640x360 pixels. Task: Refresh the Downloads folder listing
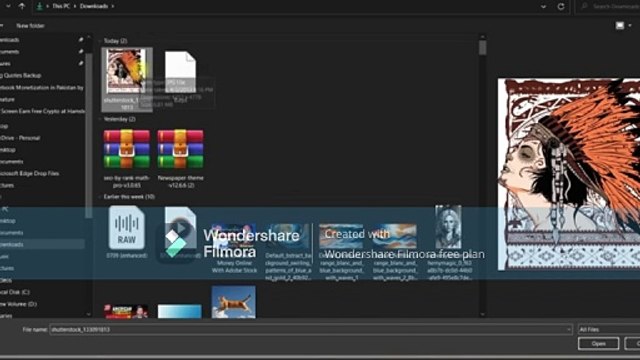[x=561, y=7]
